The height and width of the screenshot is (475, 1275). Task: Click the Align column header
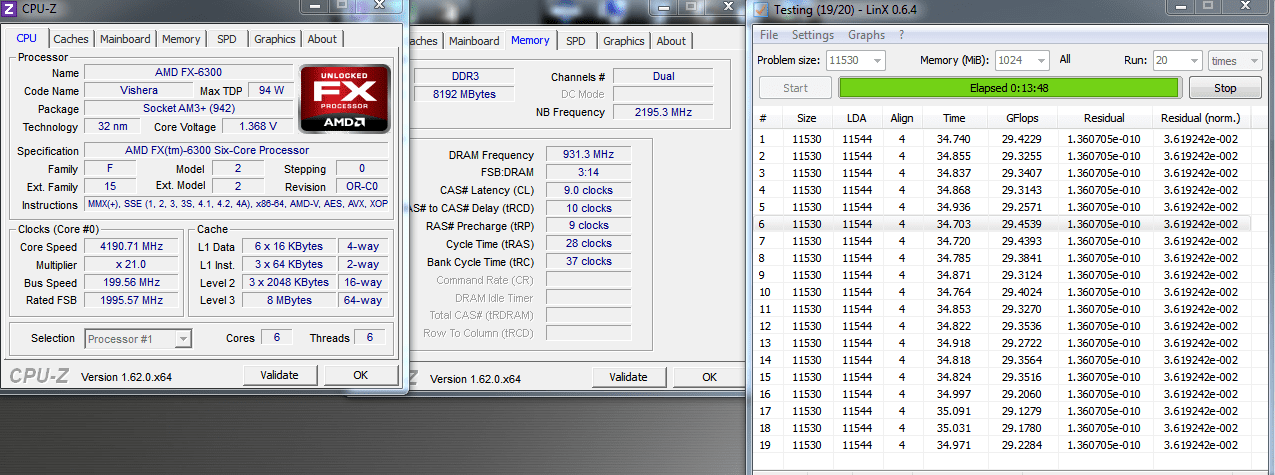[x=902, y=118]
